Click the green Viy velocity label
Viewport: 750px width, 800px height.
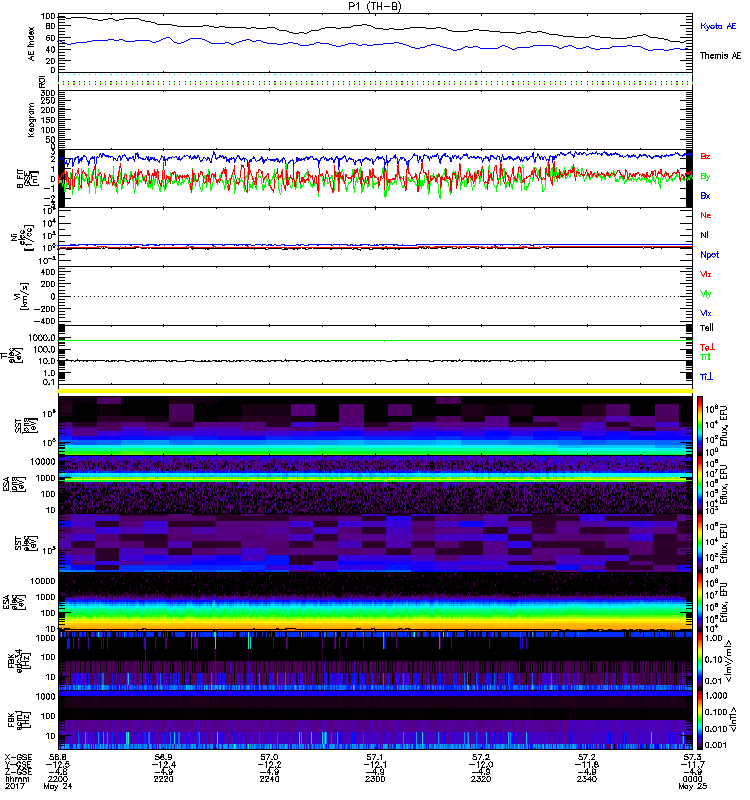pos(706,293)
